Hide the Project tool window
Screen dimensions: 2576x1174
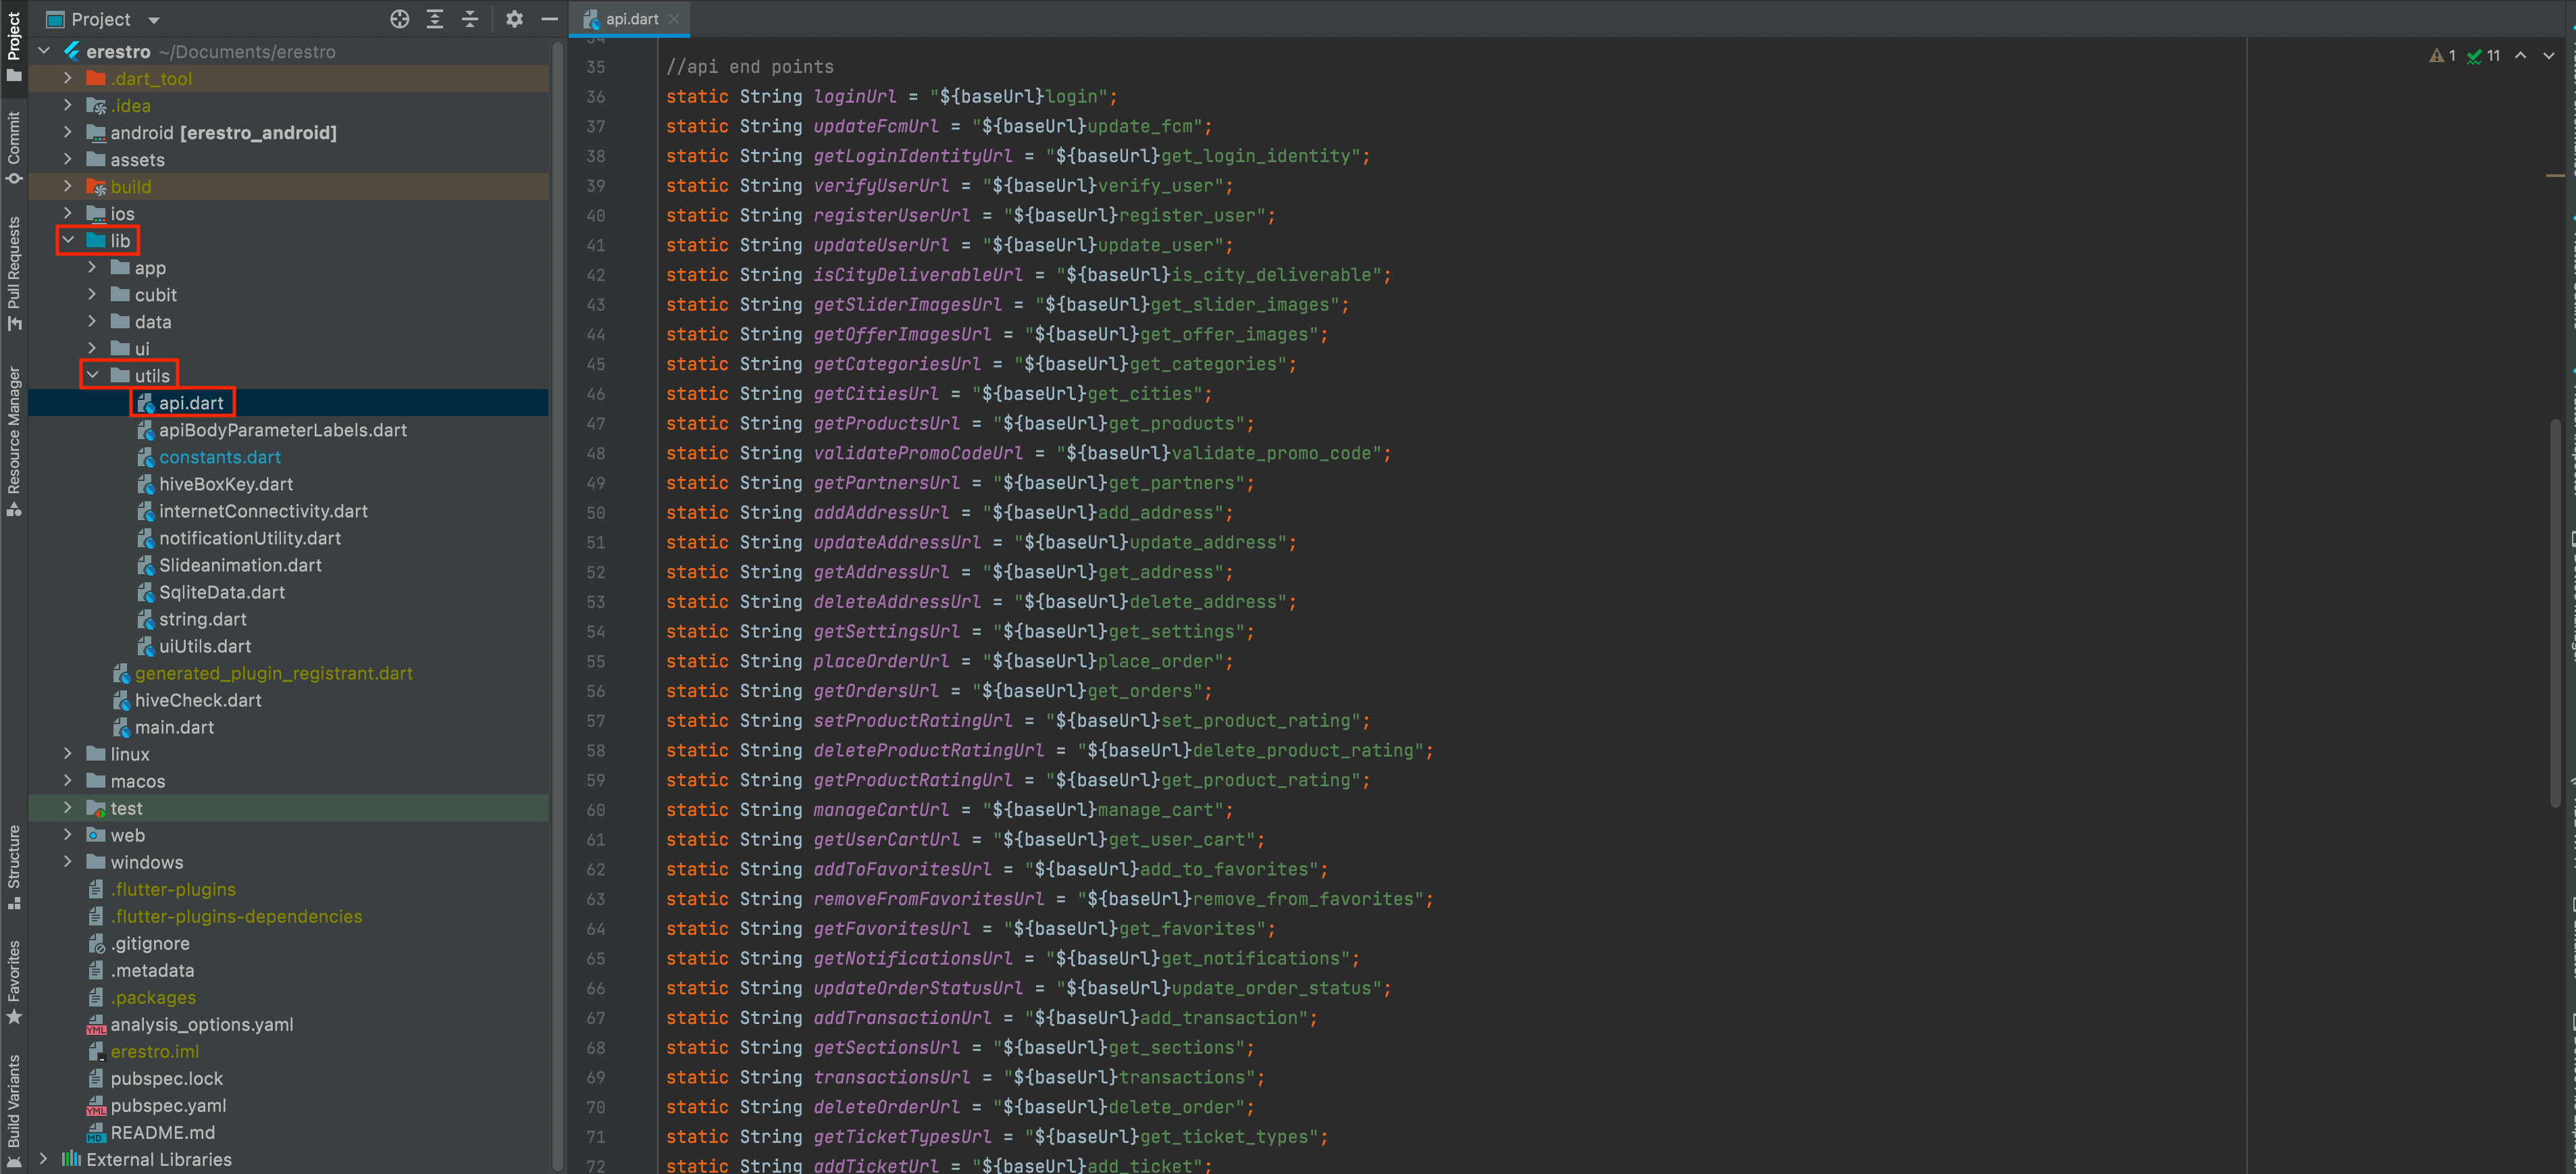(549, 19)
